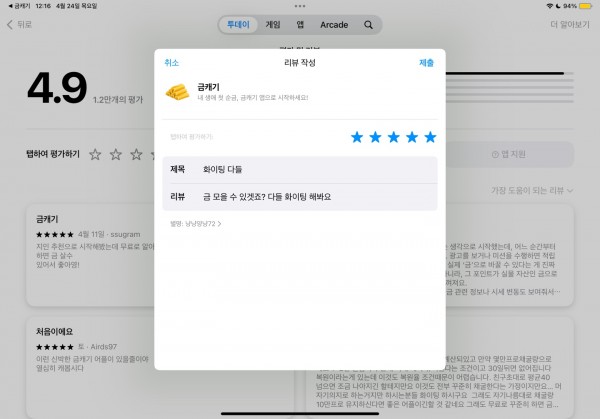600x419 pixels.
Task: Click the 1.2만개의 평가 count
Action: [x=118, y=100]
